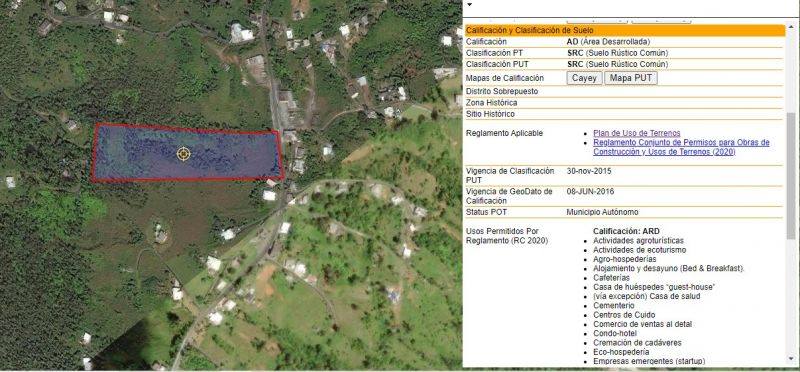The width and height of the screenshot is (800, 372).
Task: Select 'Cementerio' list item
Action: tap(614, 306)
